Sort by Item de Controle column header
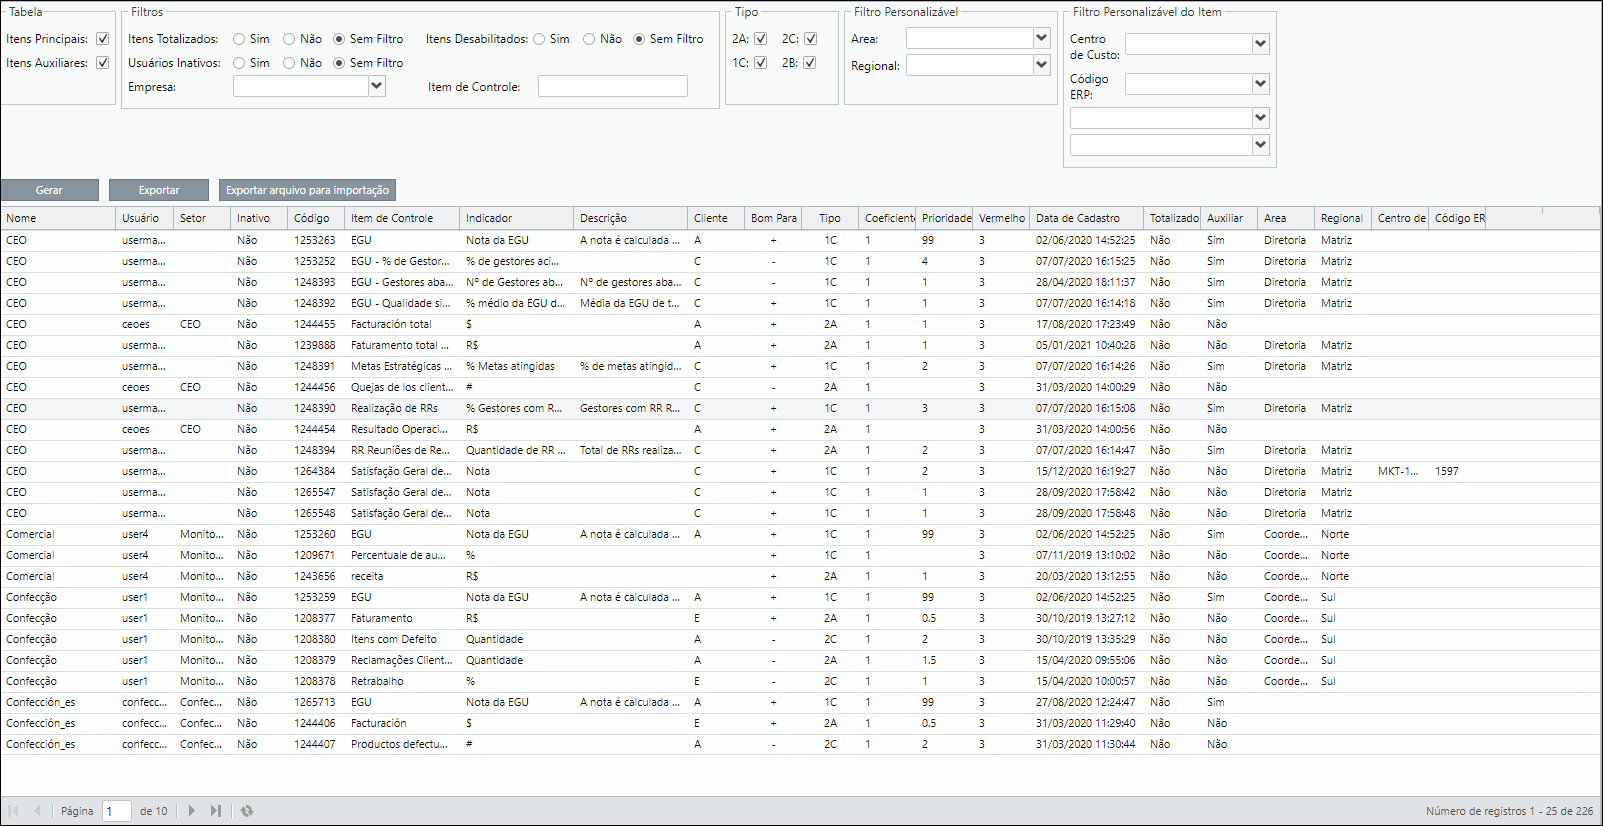 coord(402,218)
